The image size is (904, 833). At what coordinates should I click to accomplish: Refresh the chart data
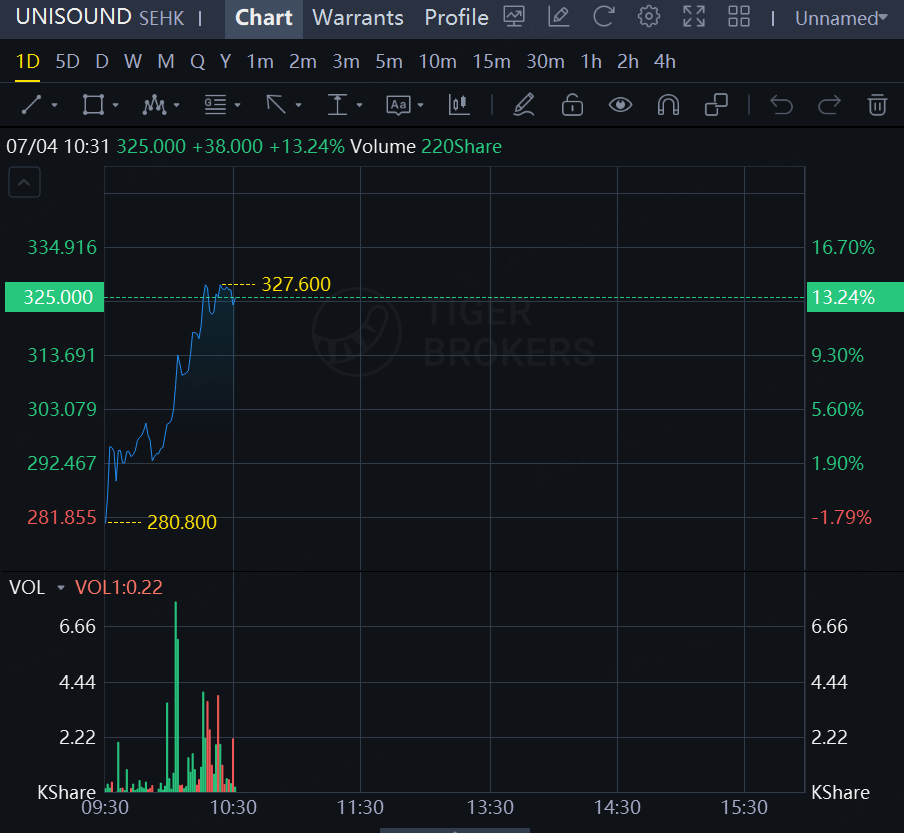click(603, 17)
